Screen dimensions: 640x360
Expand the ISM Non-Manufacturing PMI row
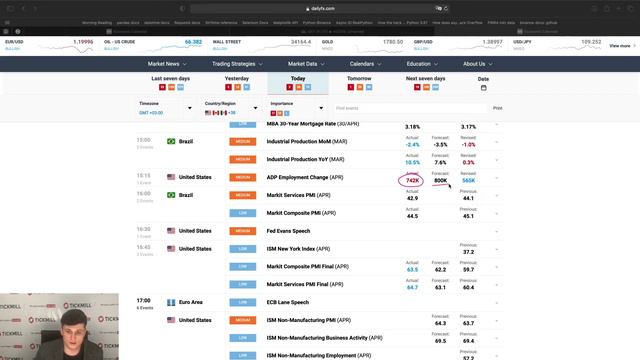point(497,321)
